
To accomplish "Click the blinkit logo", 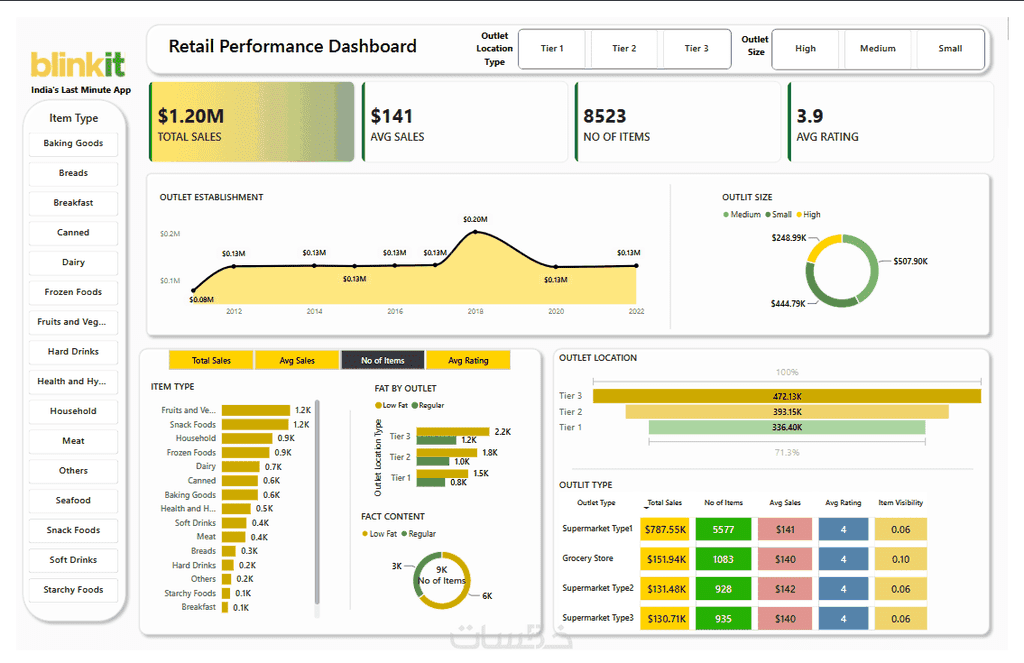I will pos(78,65).
